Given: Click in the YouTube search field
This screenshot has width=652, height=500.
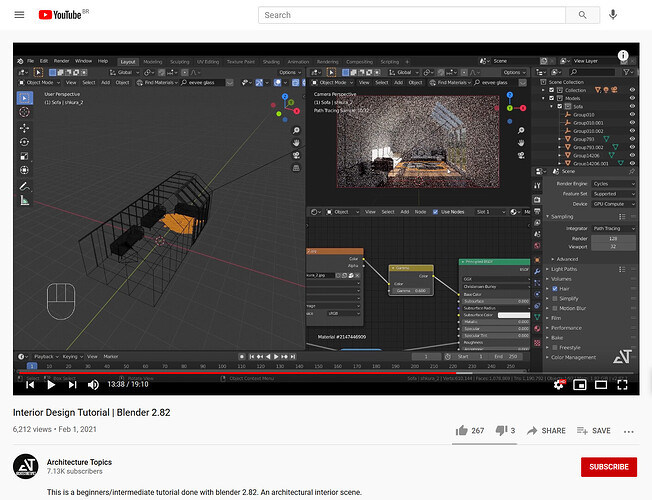Looking at the screenshot, I should pyautogui.click(x=412, y=15).
